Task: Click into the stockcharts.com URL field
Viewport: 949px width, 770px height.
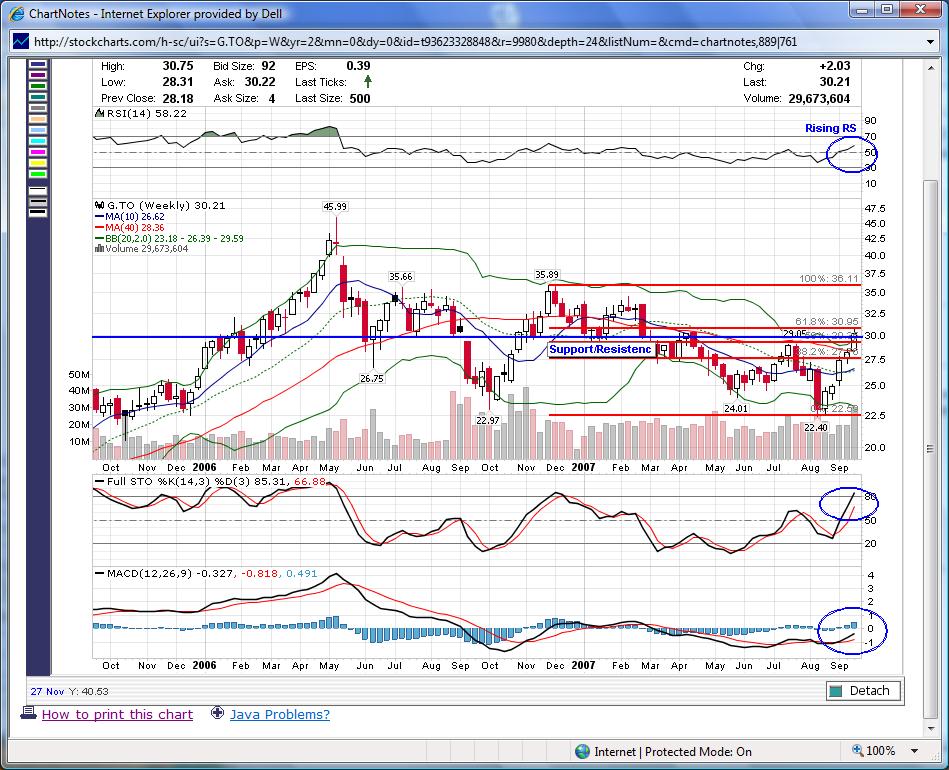Action: [450, 41]
